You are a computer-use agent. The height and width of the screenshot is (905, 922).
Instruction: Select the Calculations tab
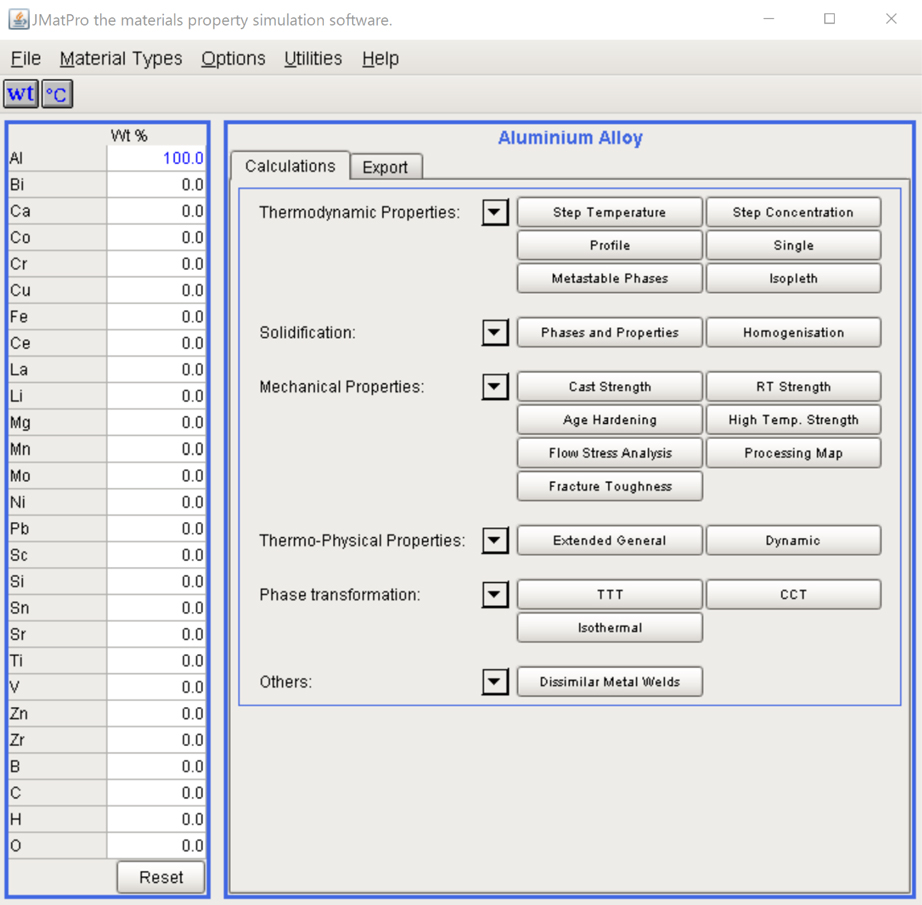(290, 166)
